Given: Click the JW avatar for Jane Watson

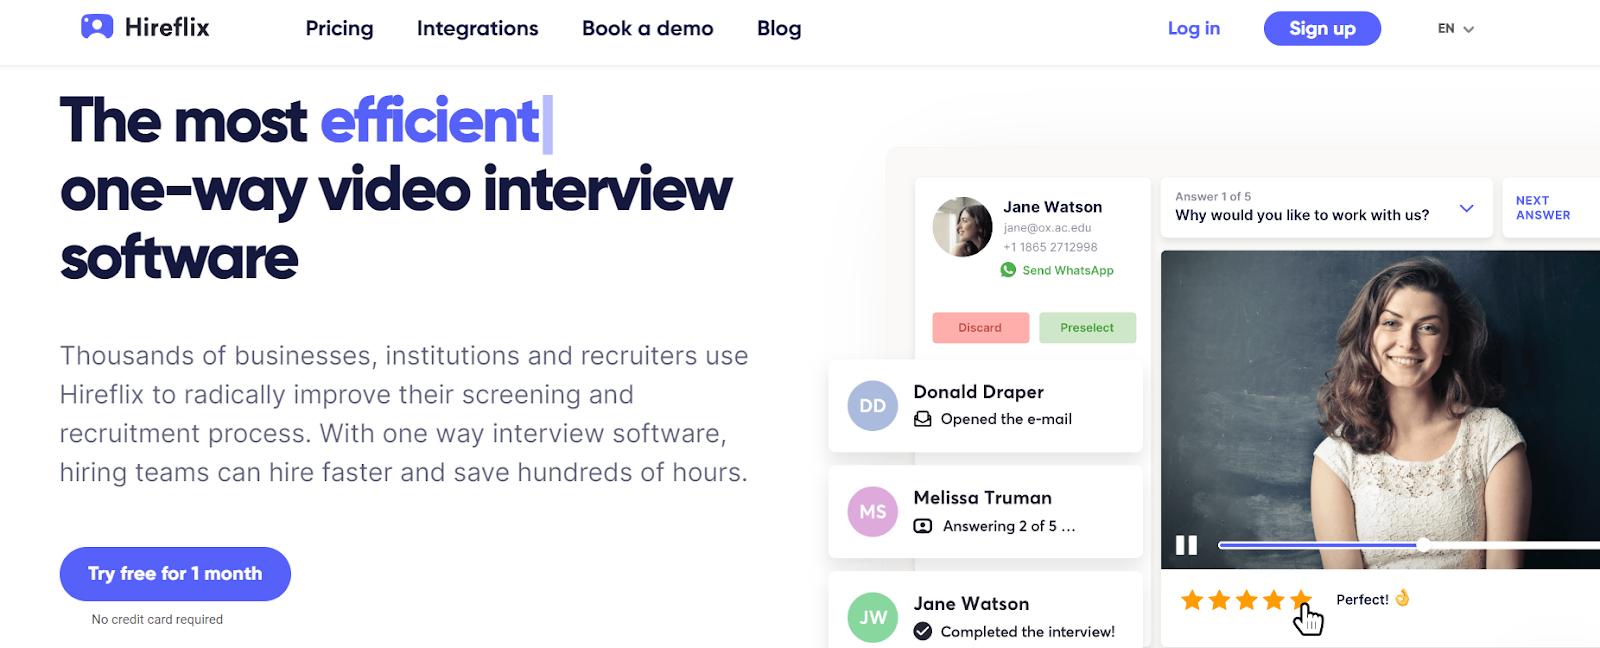Looking at the screenshot, I should 873,618.
